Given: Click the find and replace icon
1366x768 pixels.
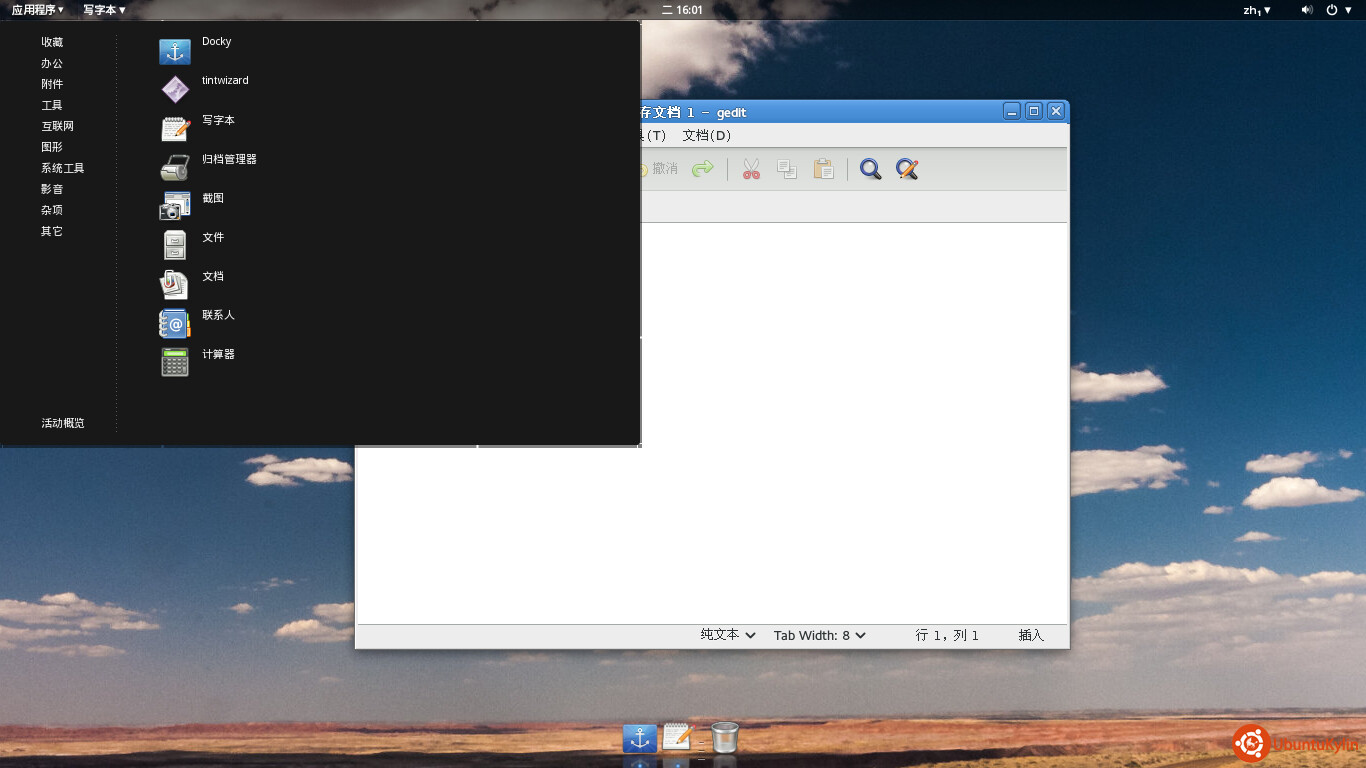Looking at the screenshot, I should pos(906,169).
